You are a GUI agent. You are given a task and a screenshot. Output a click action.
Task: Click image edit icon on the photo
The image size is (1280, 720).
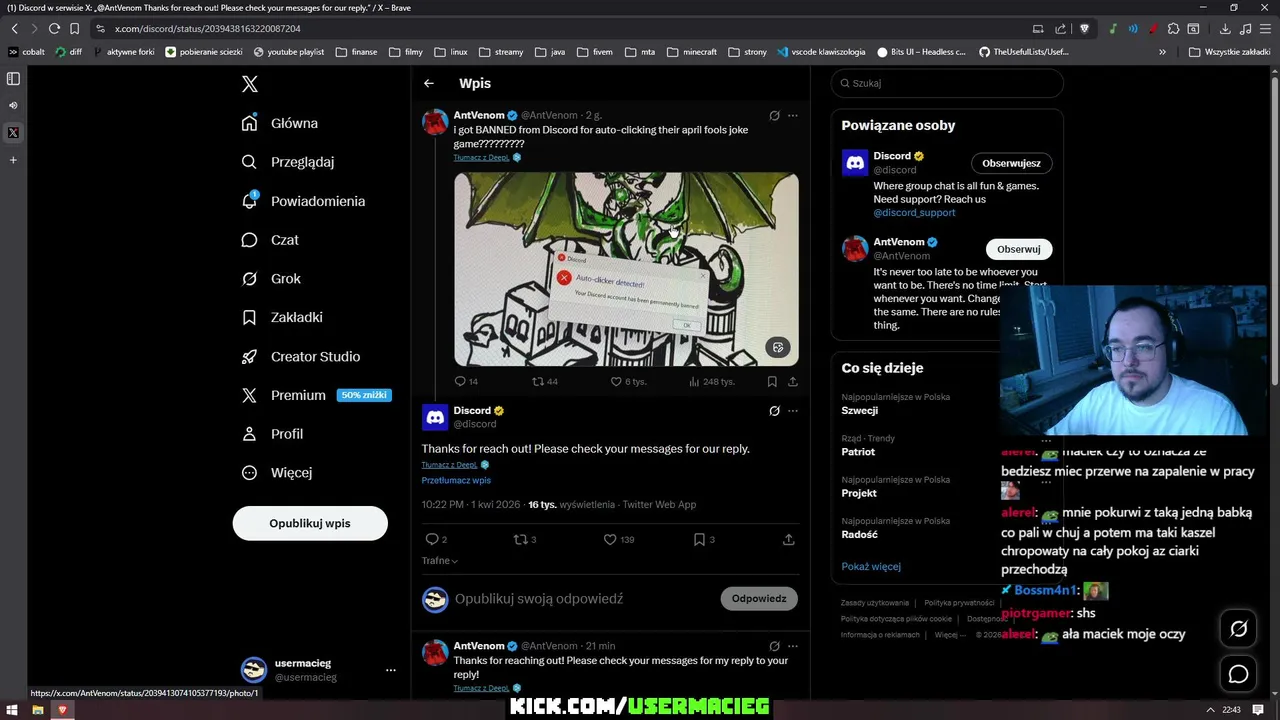coord(778,347)
